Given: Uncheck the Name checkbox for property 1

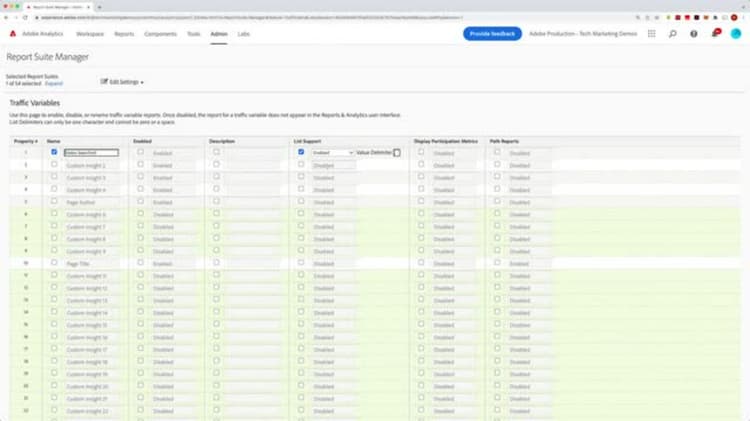Looking at the screenshot, I should click(x=54, y=152).
